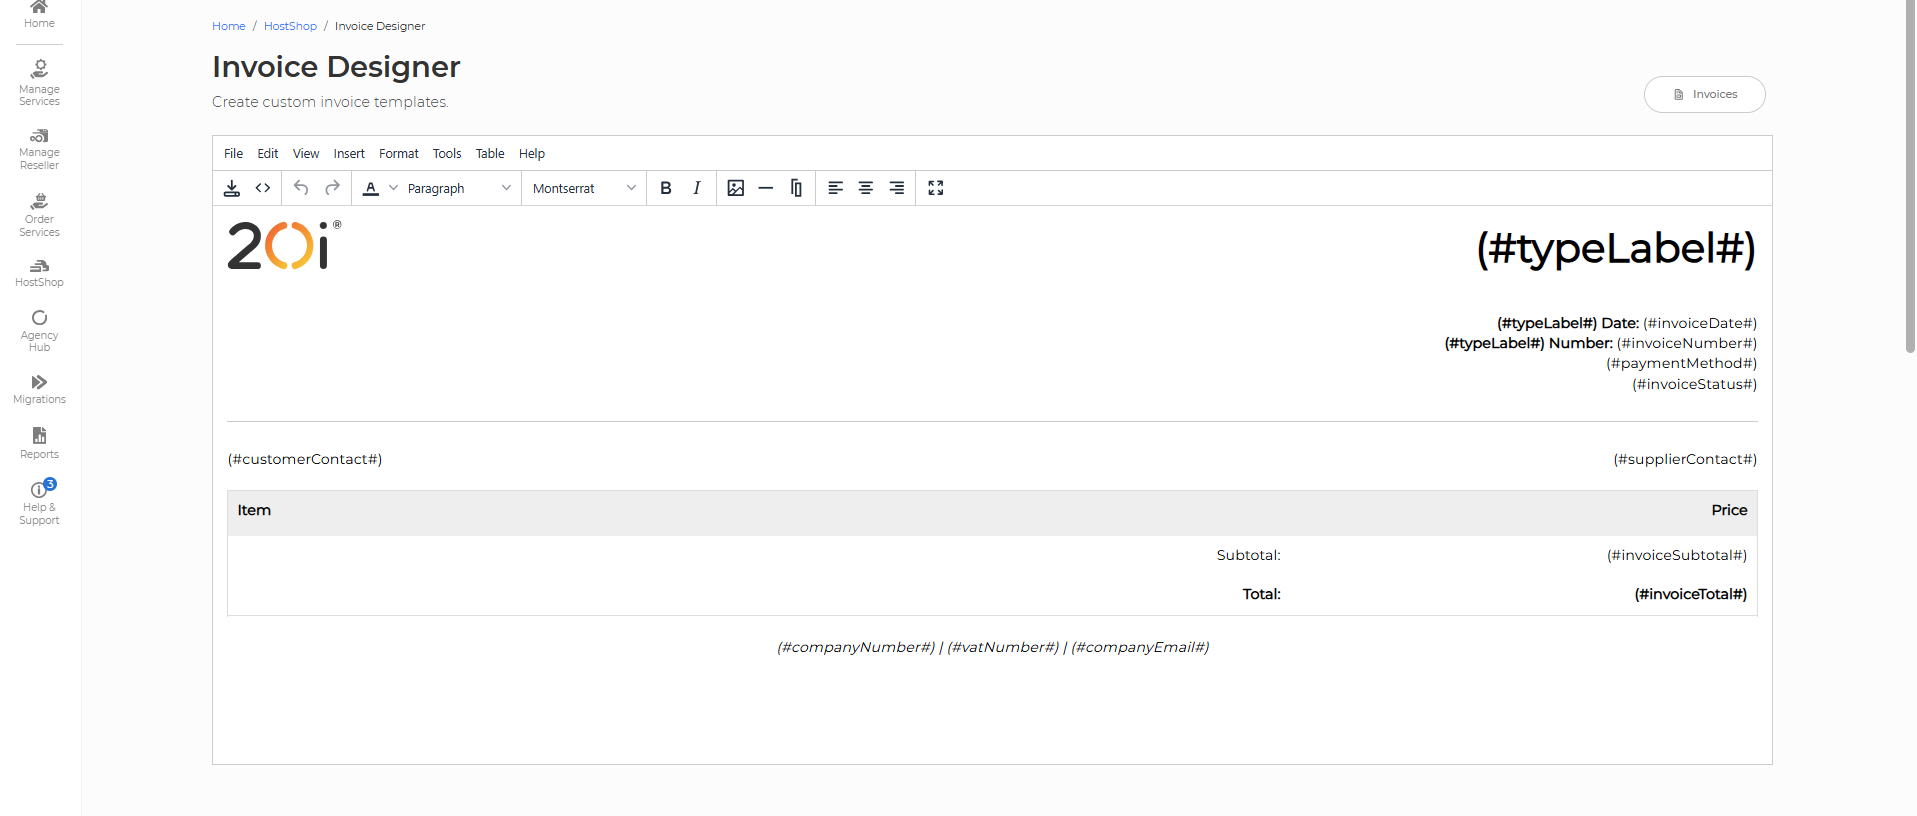Toggle bold formatting
Viewport: 1917px width, 816px height.
[x=666, y=188]
